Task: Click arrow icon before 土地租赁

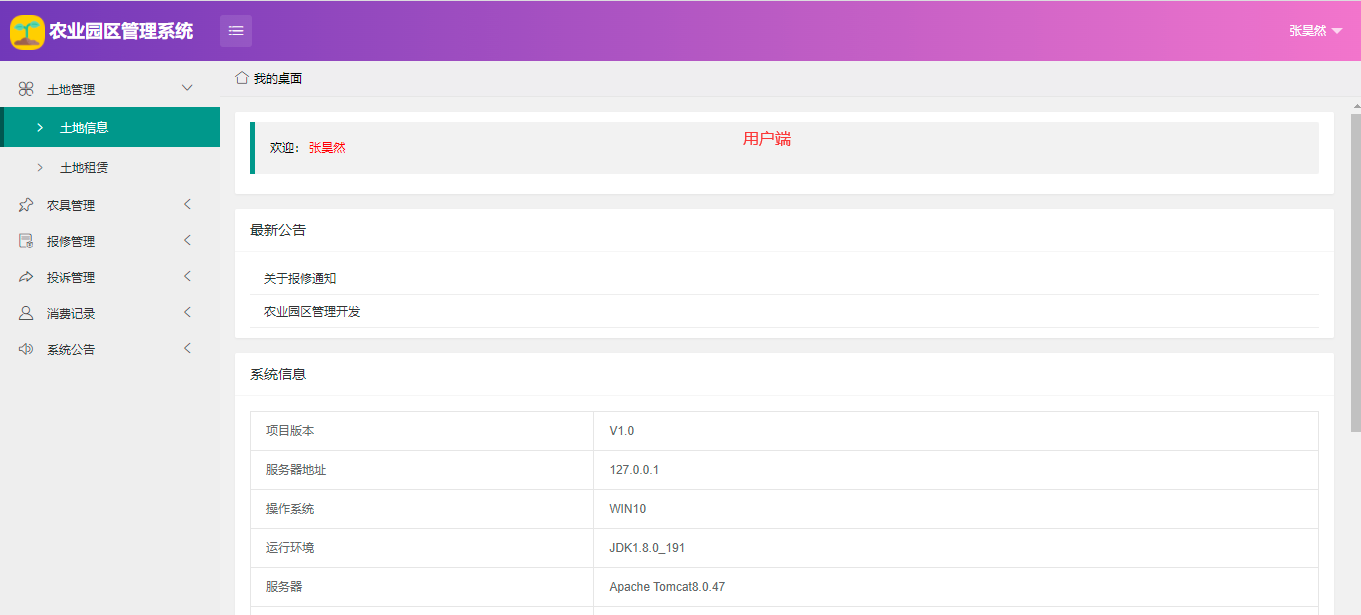Action: (40, 167)
